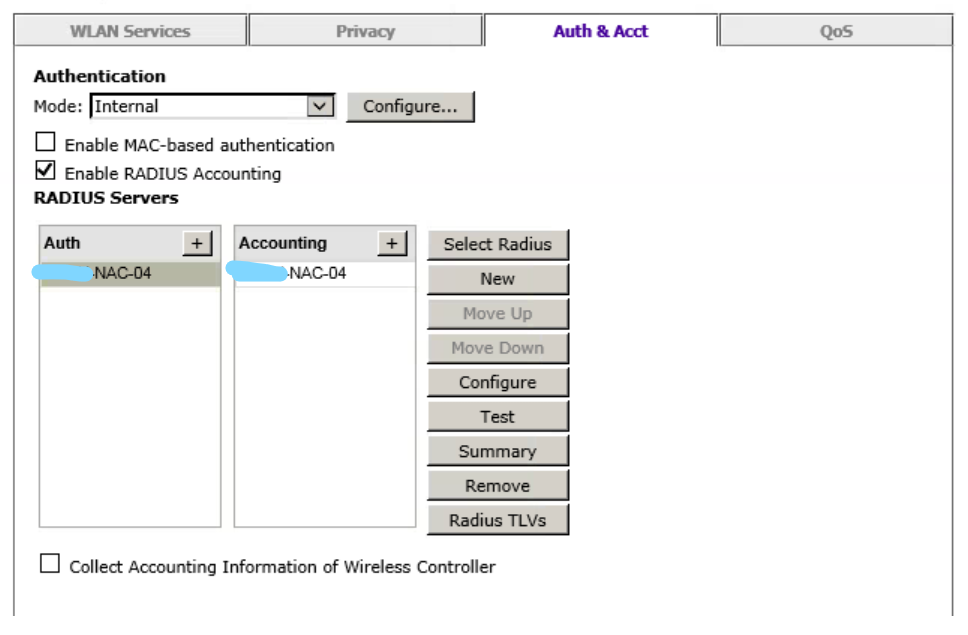This screenshot has width=968, height=635.
Task: Select the Auth & Acct tab
Action: click(x=600, y=31)
